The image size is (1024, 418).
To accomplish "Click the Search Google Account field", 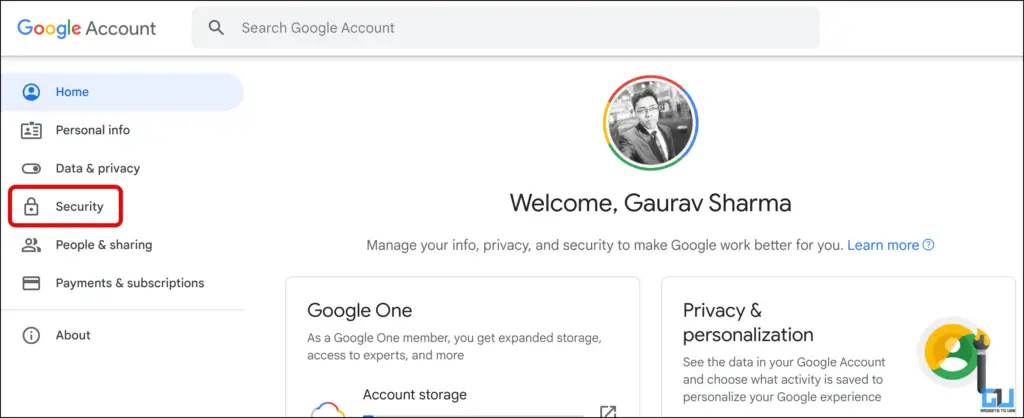I will [505, 28].
